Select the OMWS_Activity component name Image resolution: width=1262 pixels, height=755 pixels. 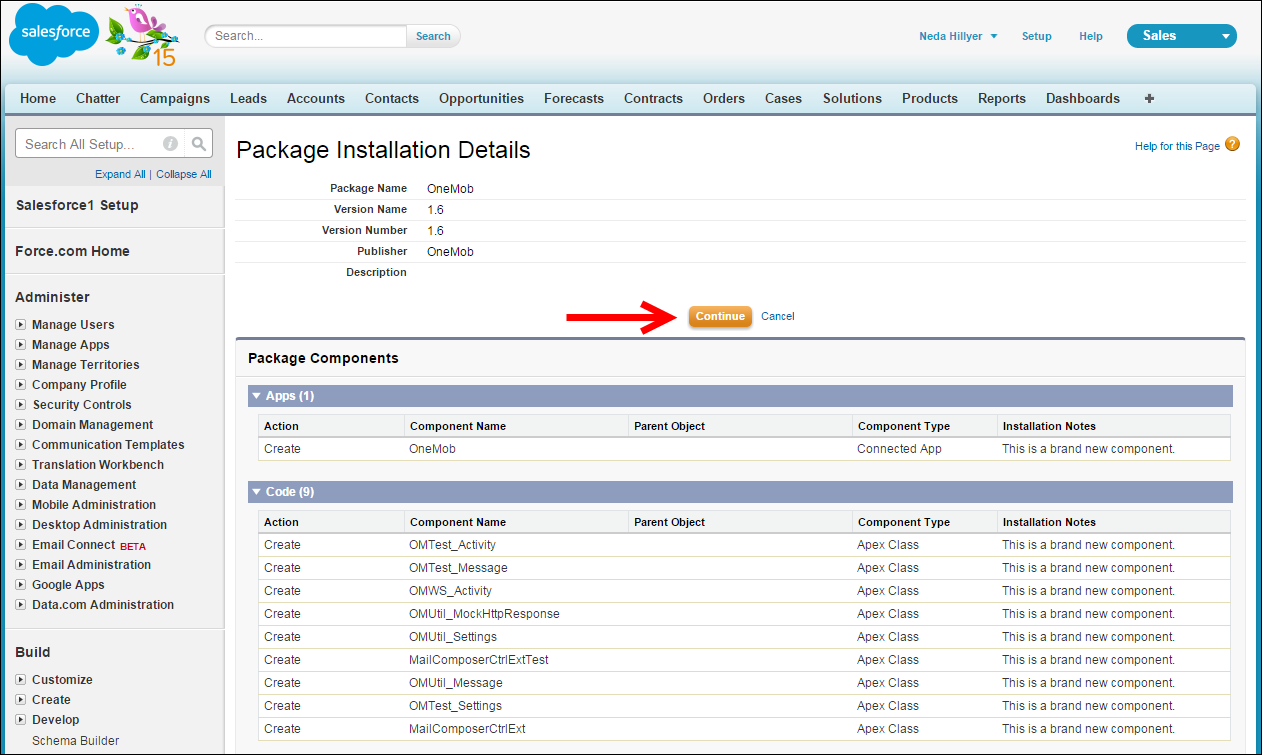(450, 591)
